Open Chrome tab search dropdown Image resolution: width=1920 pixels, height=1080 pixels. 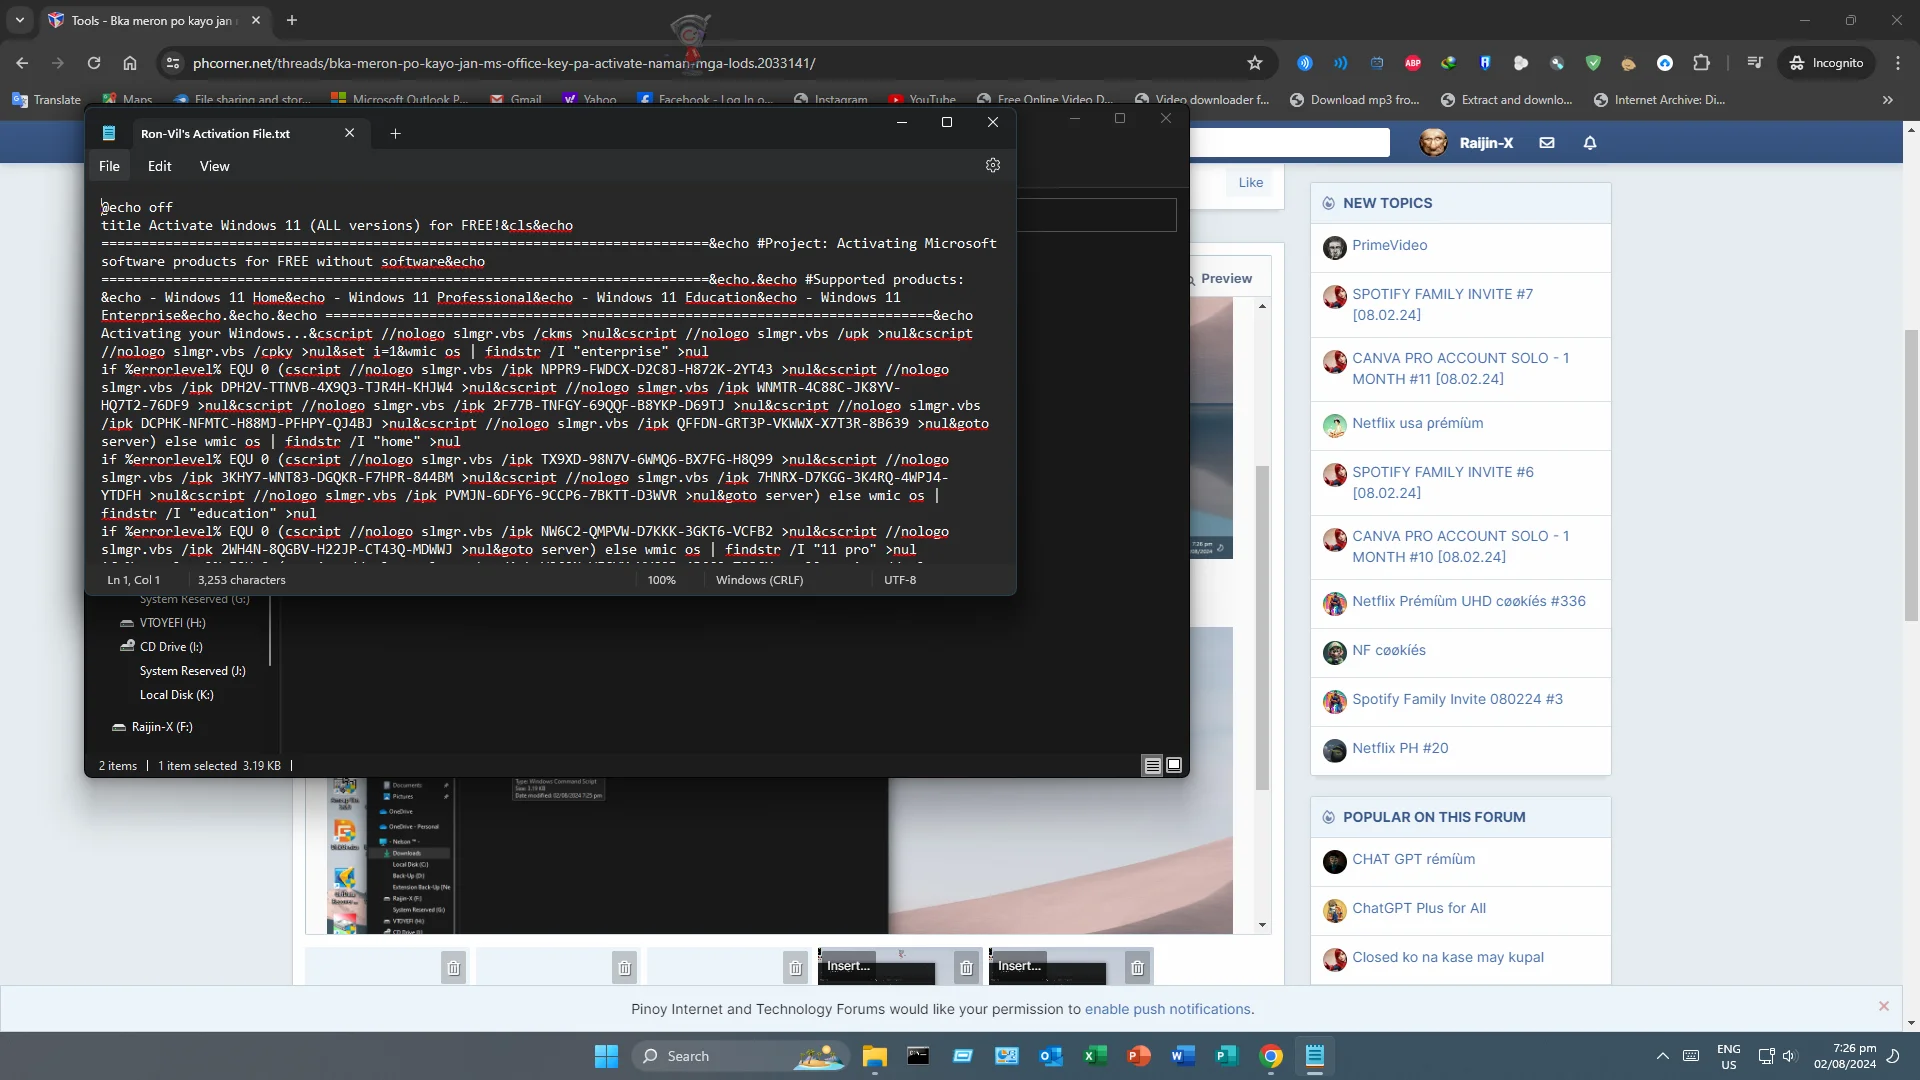19,20
